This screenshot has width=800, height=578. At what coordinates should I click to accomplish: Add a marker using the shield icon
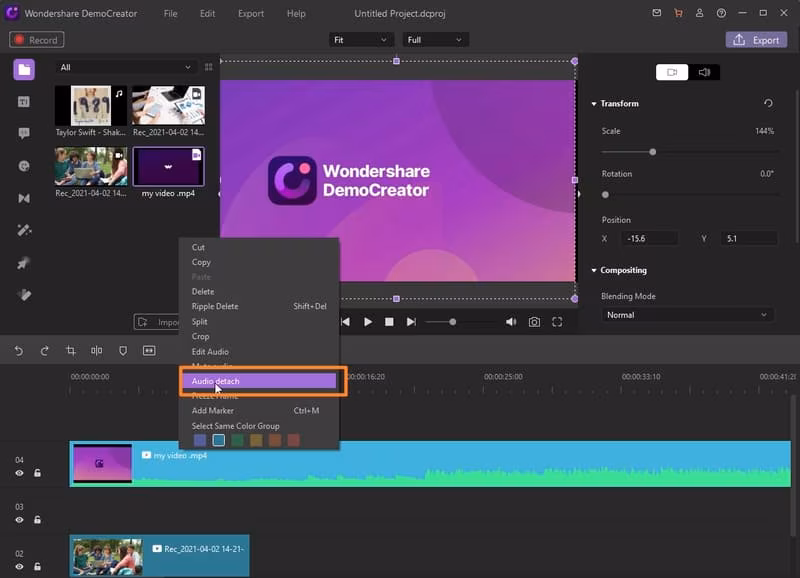(x=123, y=350)
